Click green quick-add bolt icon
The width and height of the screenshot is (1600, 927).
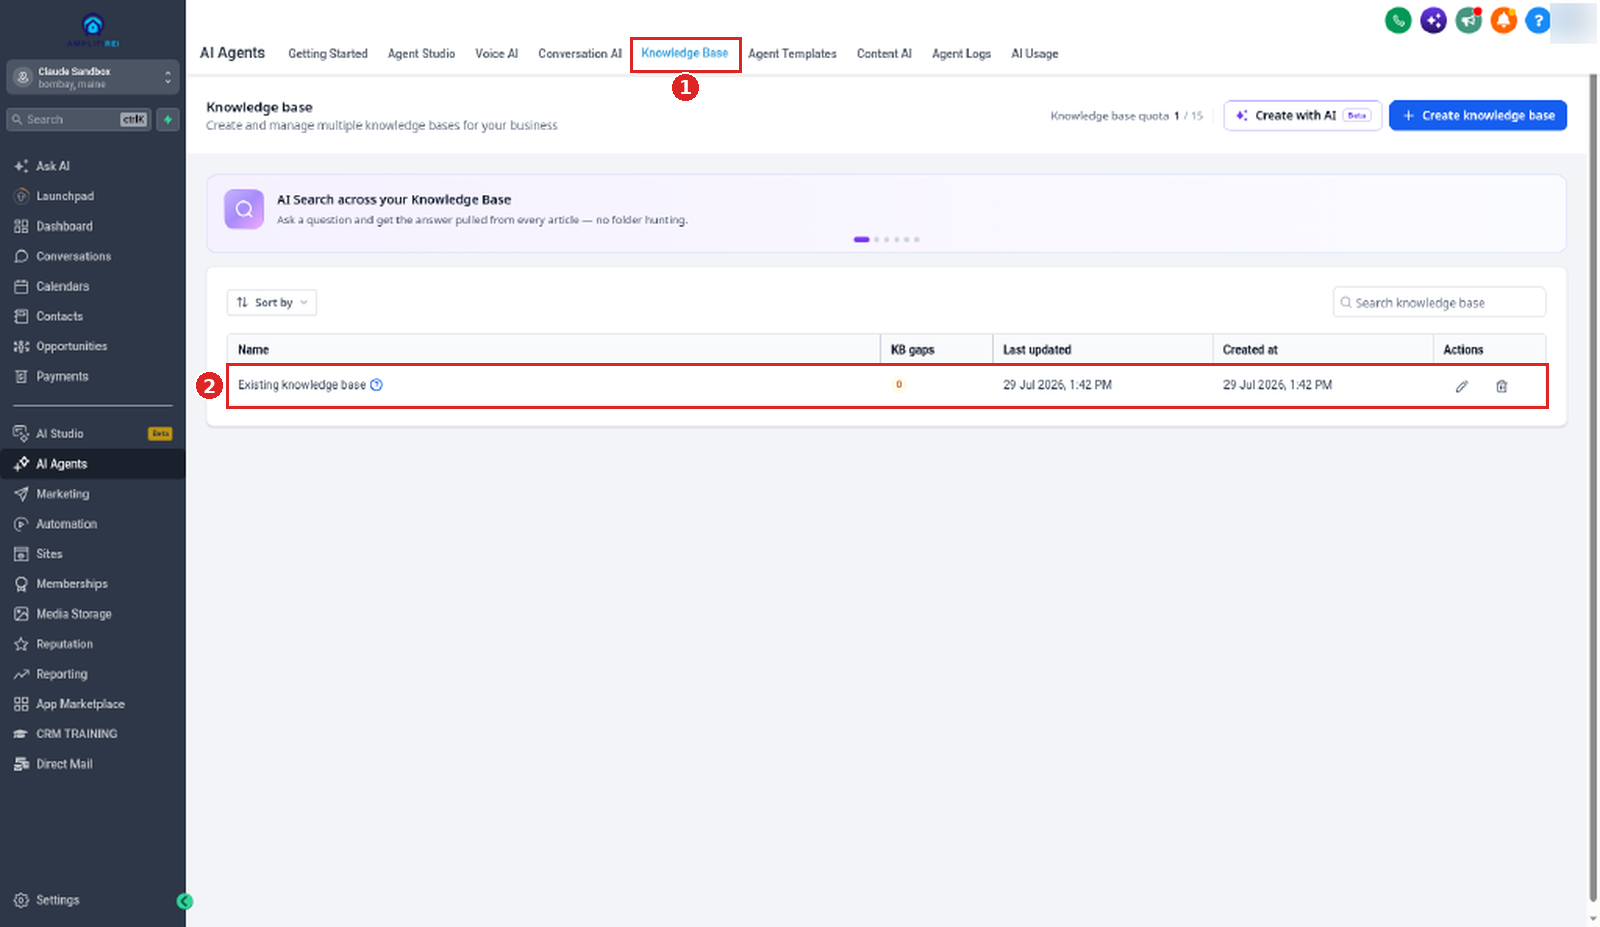pyautogui.click(x=168, y=120)
